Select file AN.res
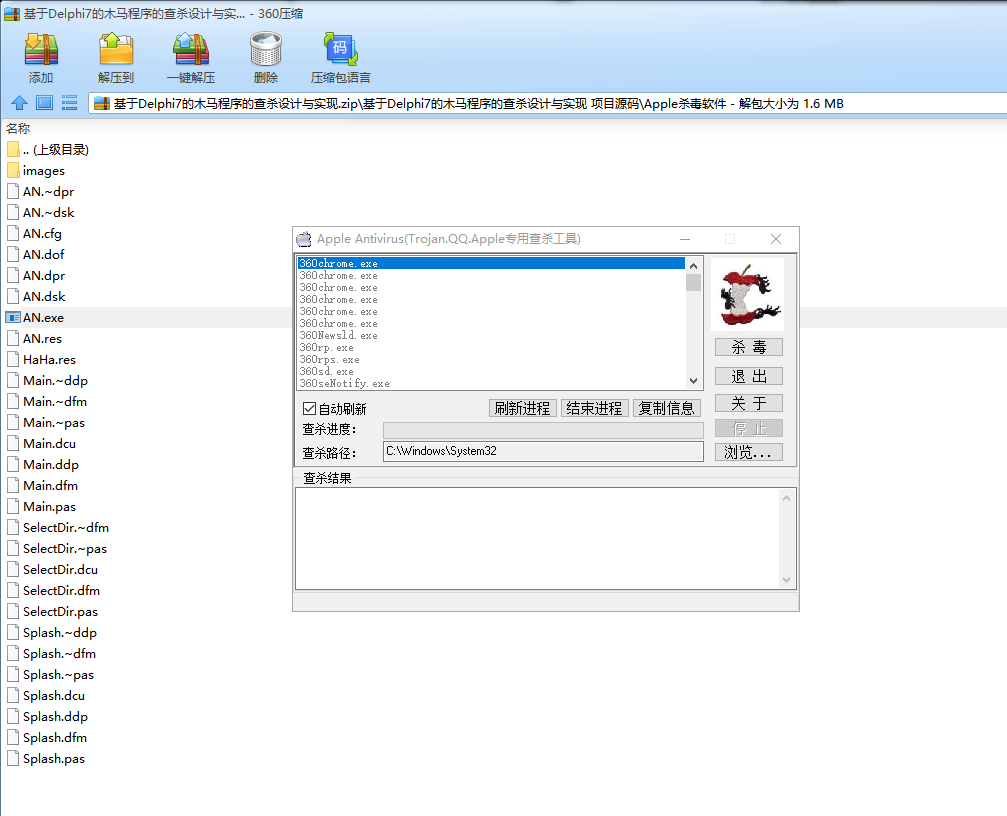The height and width of the screenshot is (816, 1007). [x=35, y=338]
